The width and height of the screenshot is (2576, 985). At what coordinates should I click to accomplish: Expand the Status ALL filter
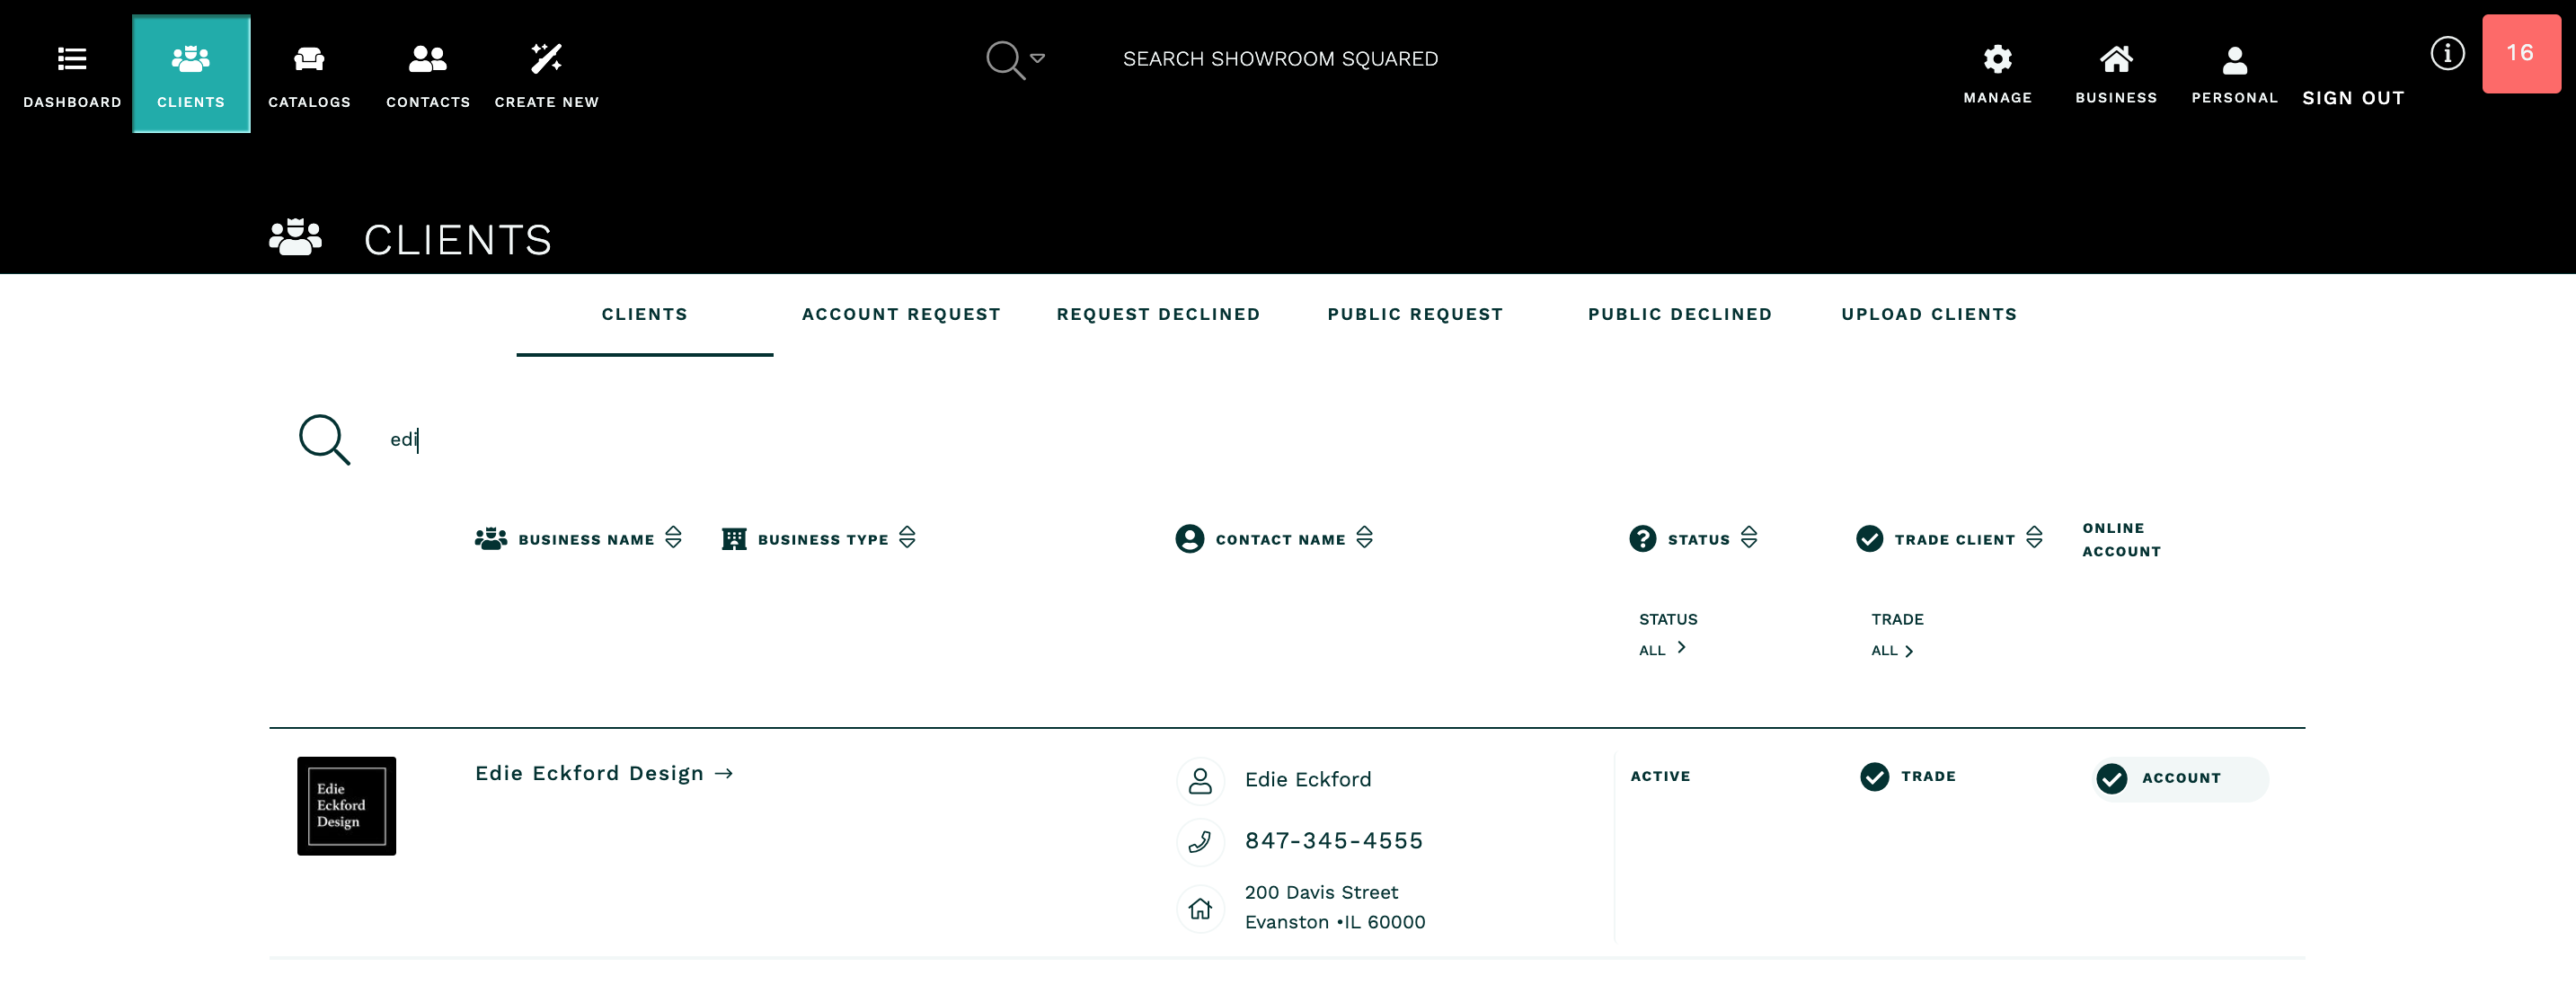[x=1663, y=649]
